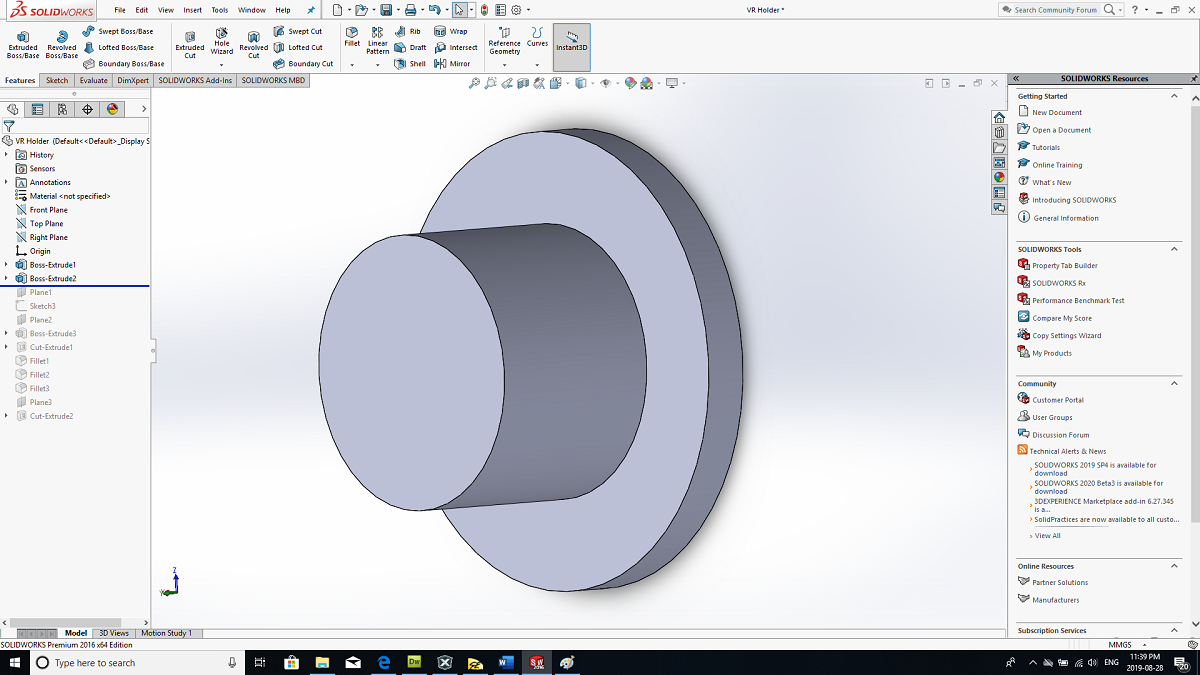Image resolution: width=1200 pixels, height=675 pixels.
Task: Select the Wrap tool
Action: tap(451, 31)
